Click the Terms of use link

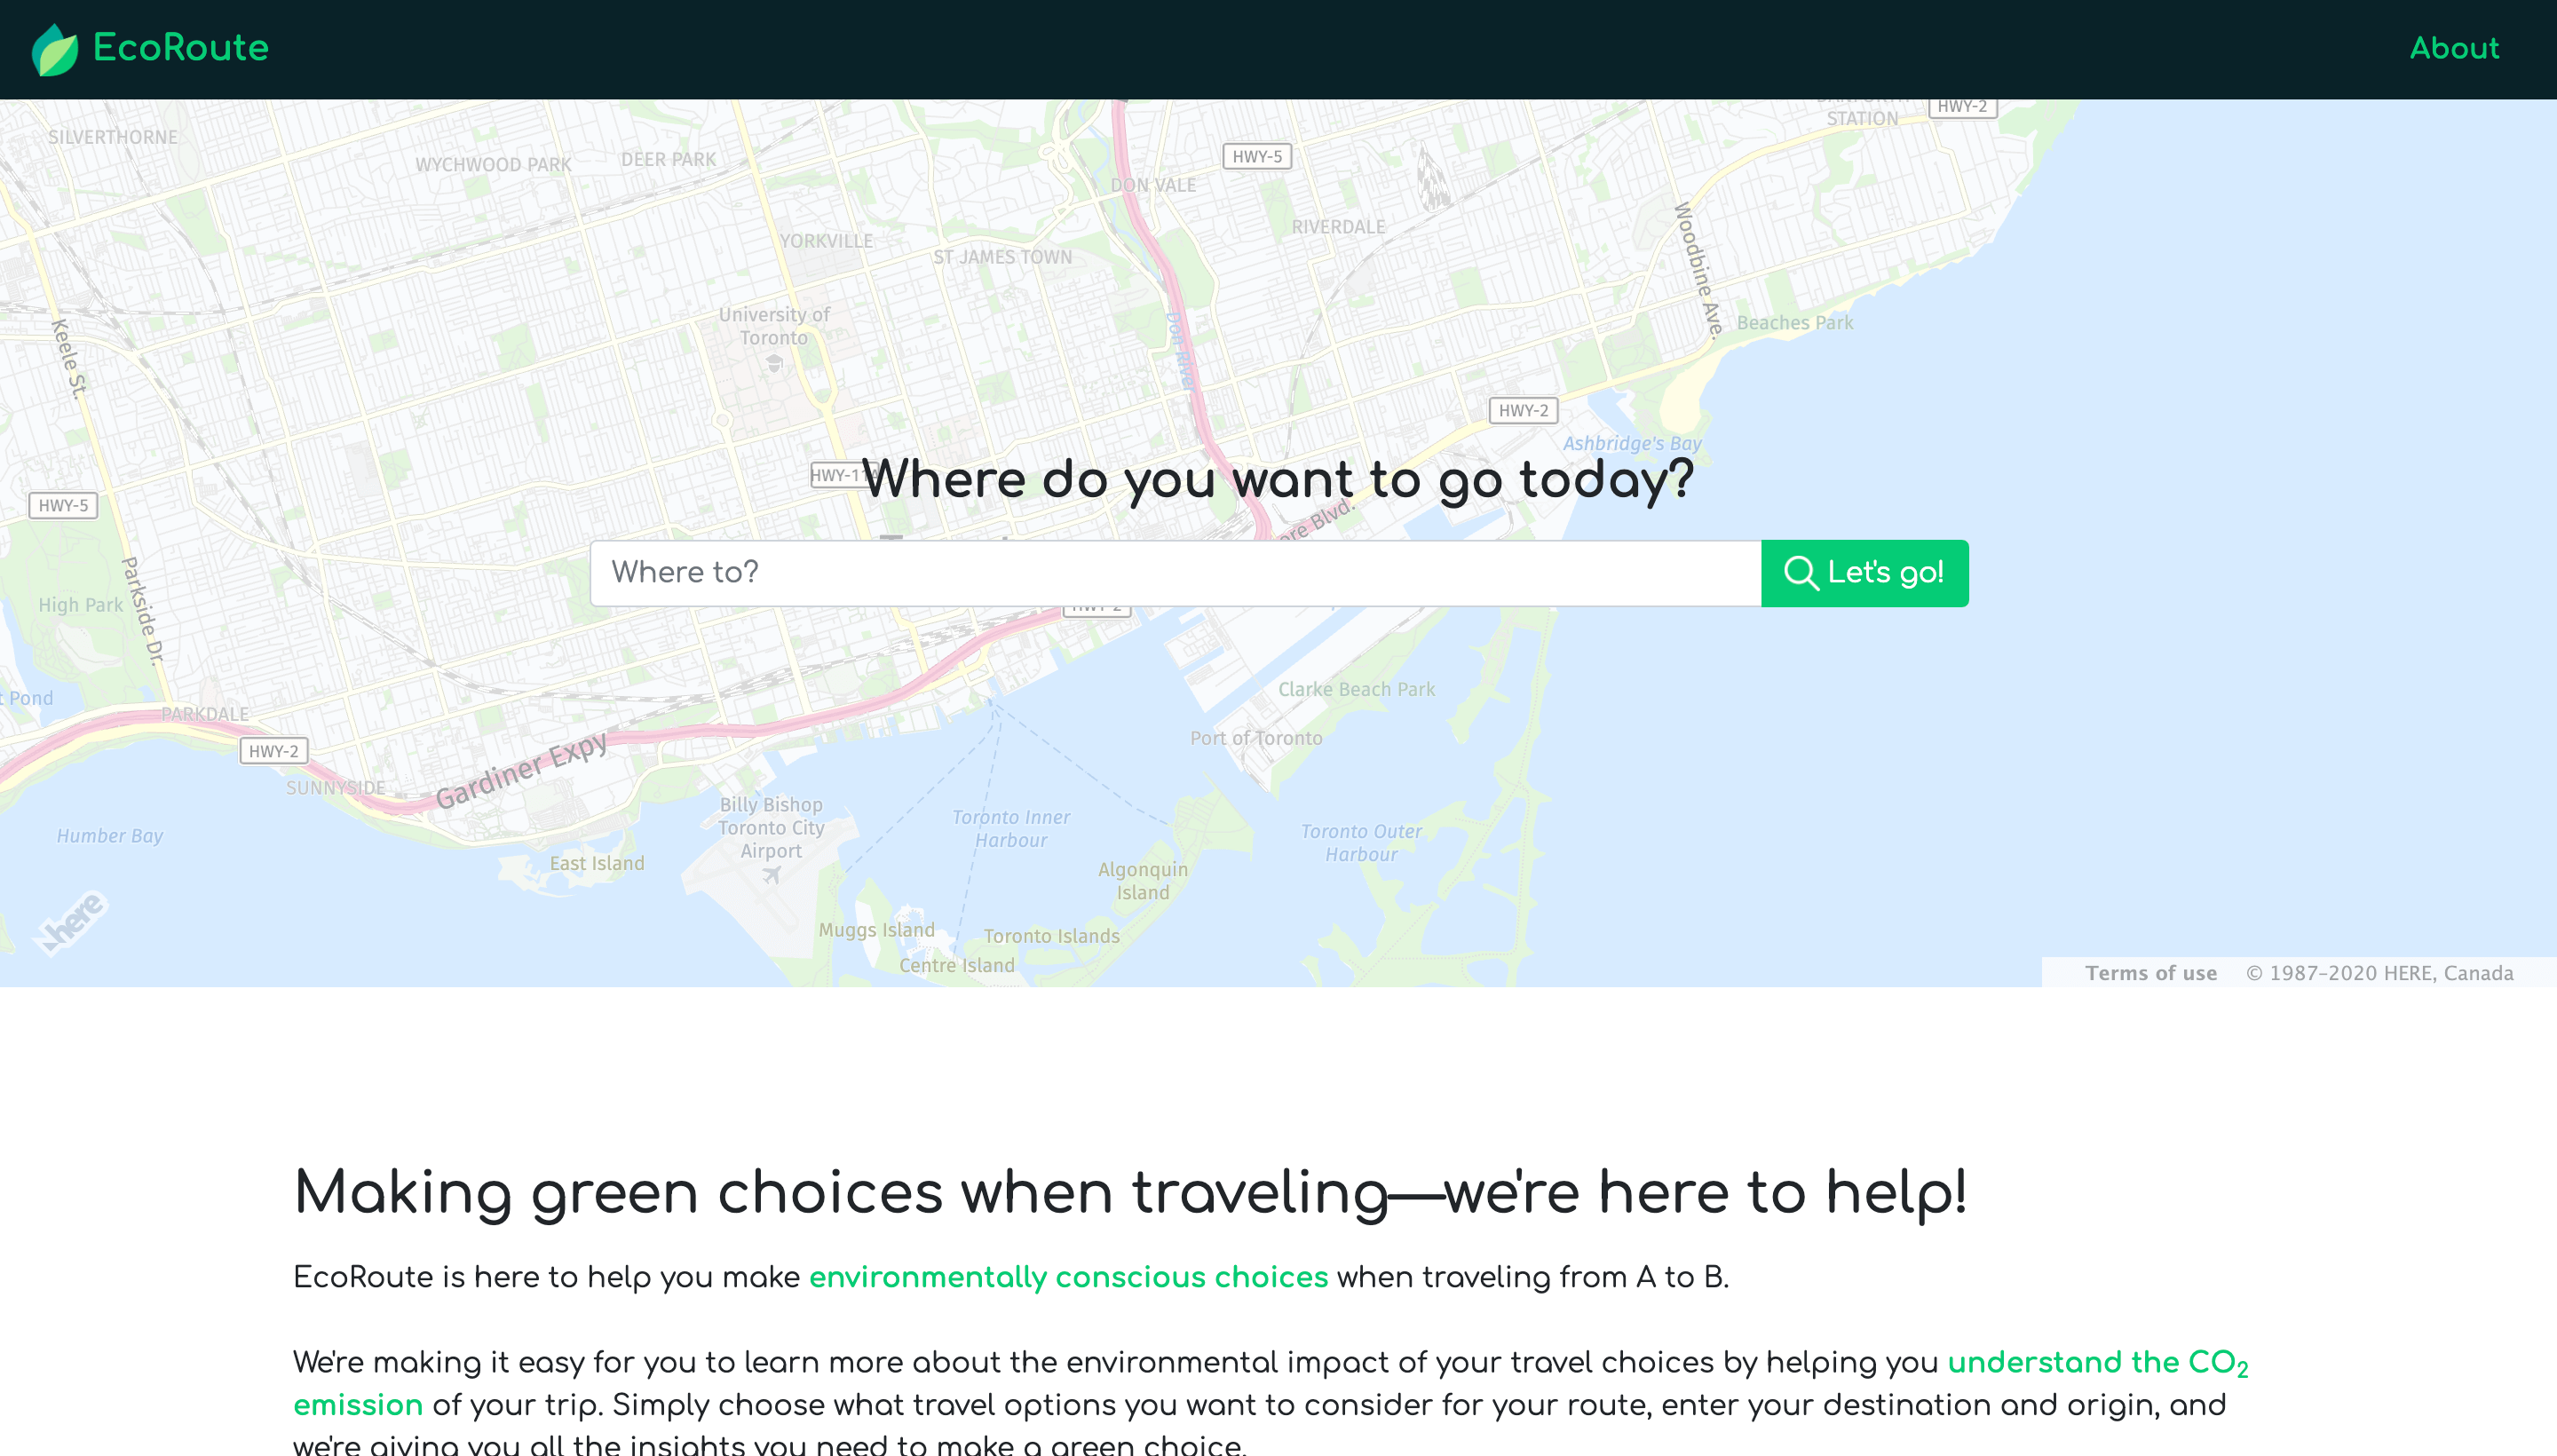pyautogui.click(x=2151, y=973)
